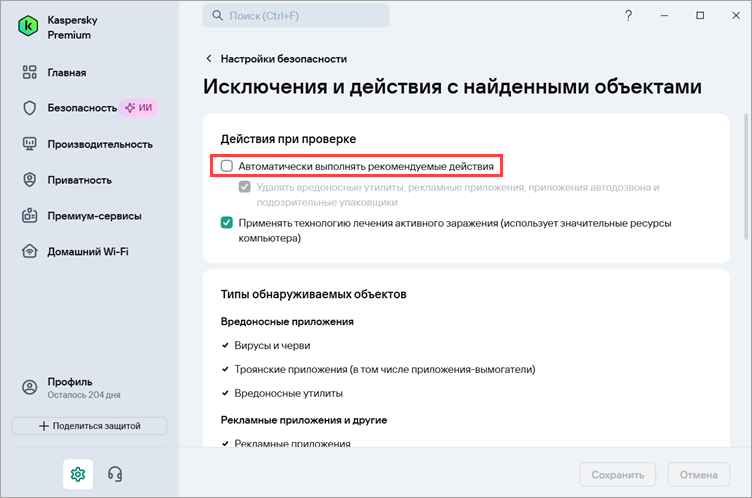
Task: Go back using the chevron arrow
Action: coord(209,59)
